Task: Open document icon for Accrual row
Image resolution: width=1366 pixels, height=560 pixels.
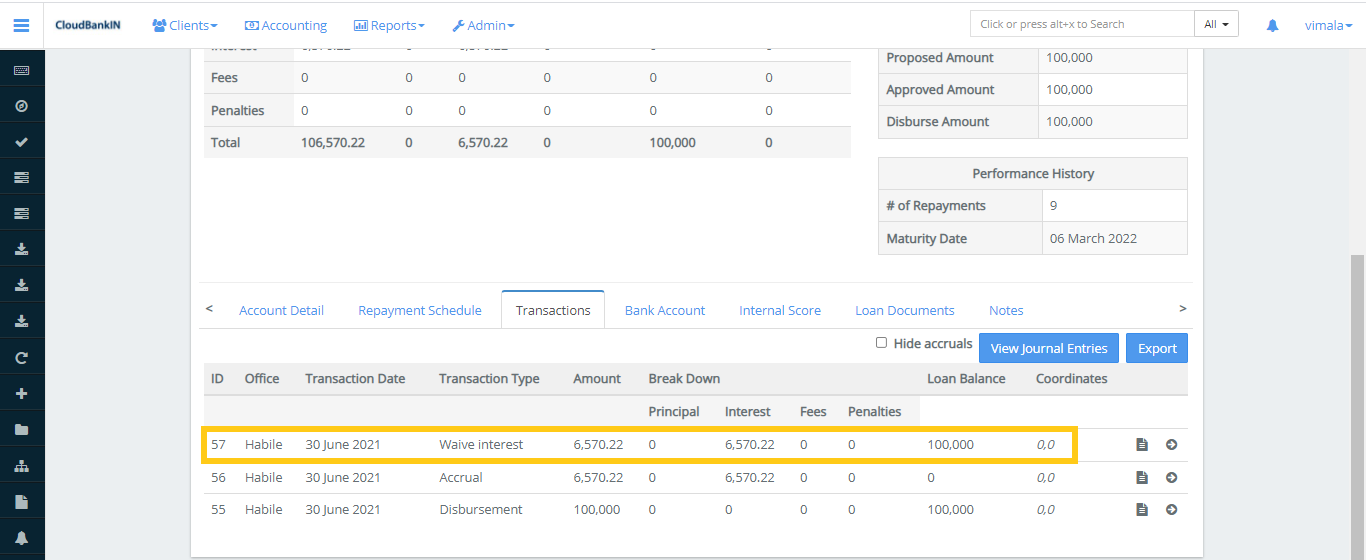Action: (1142, 478)
